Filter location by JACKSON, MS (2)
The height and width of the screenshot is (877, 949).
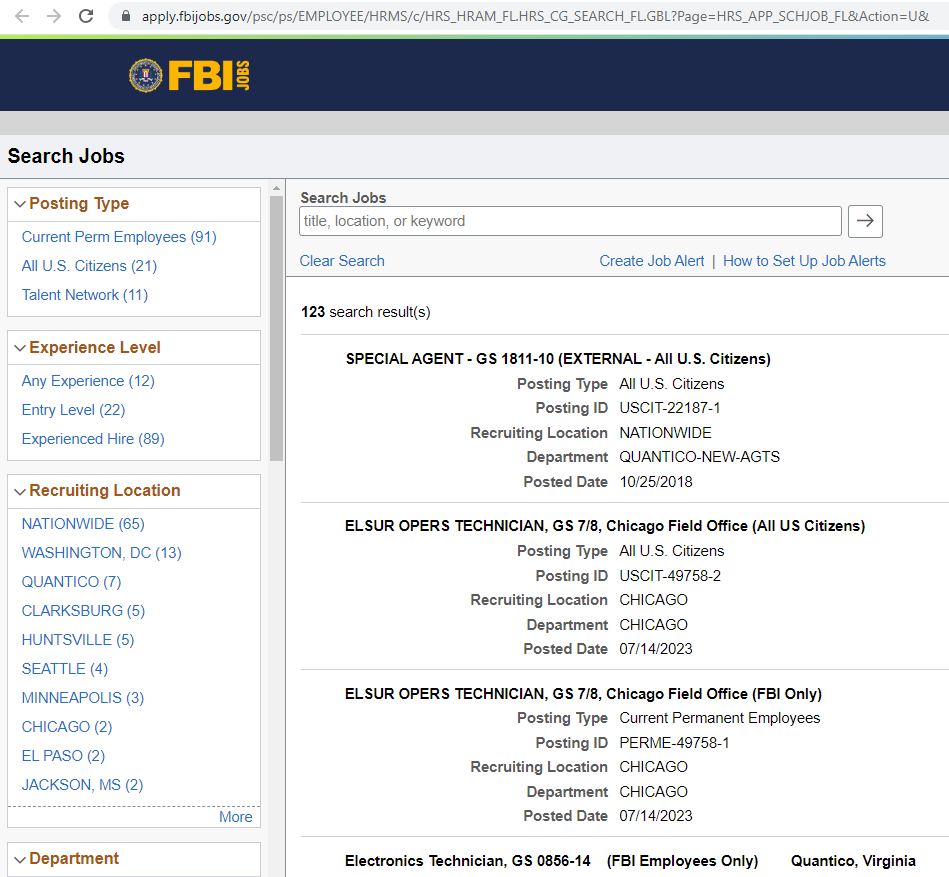coord(82,786)
